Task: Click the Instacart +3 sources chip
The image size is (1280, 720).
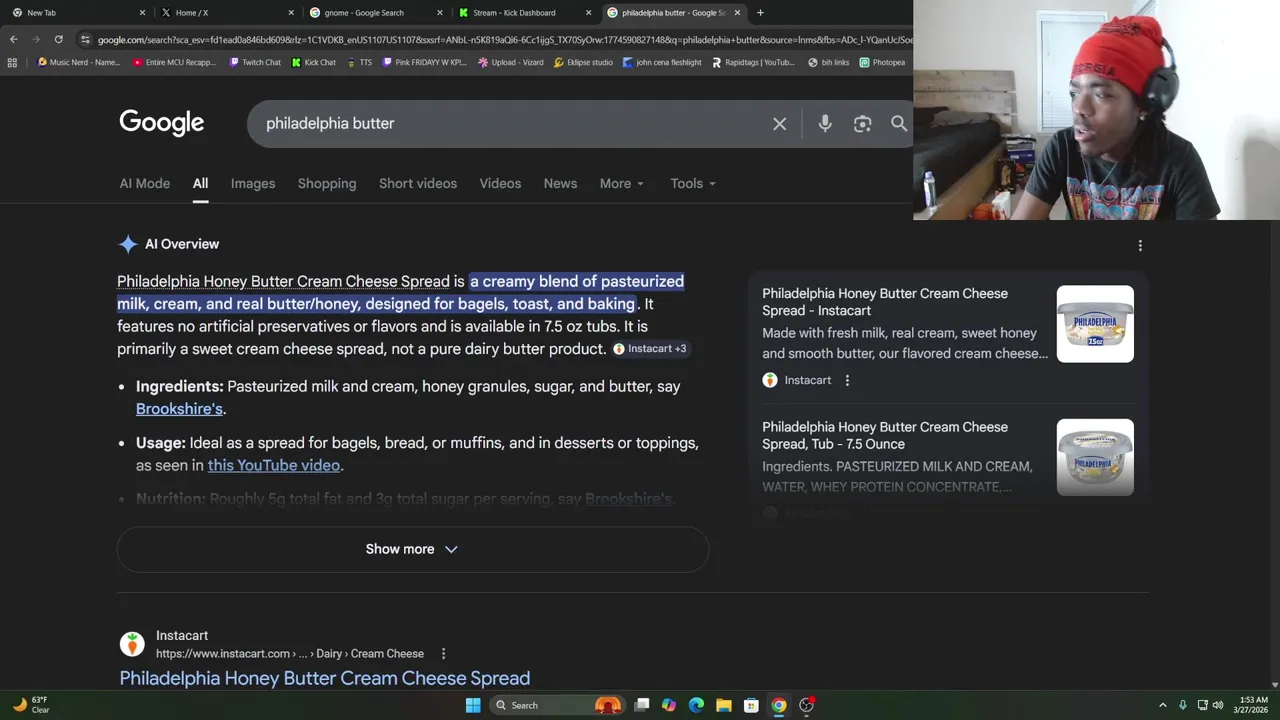Action: coord(650,349)
